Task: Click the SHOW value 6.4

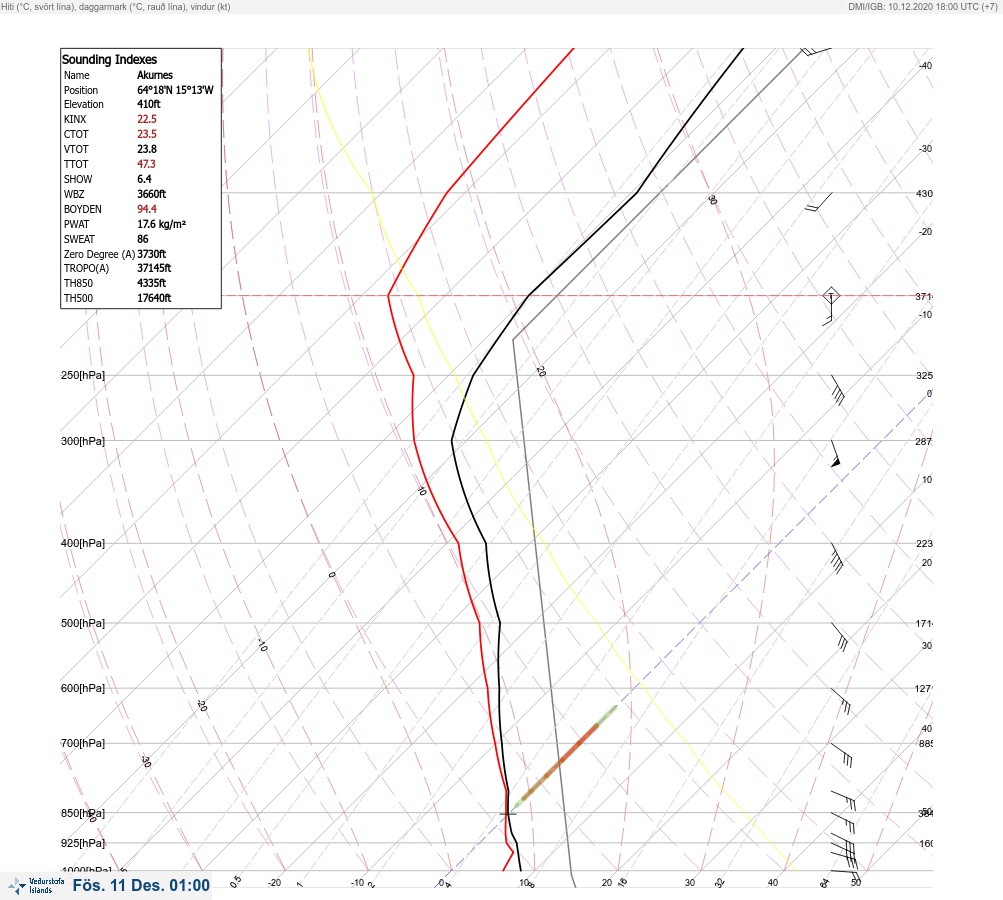Action: (144, 179)
